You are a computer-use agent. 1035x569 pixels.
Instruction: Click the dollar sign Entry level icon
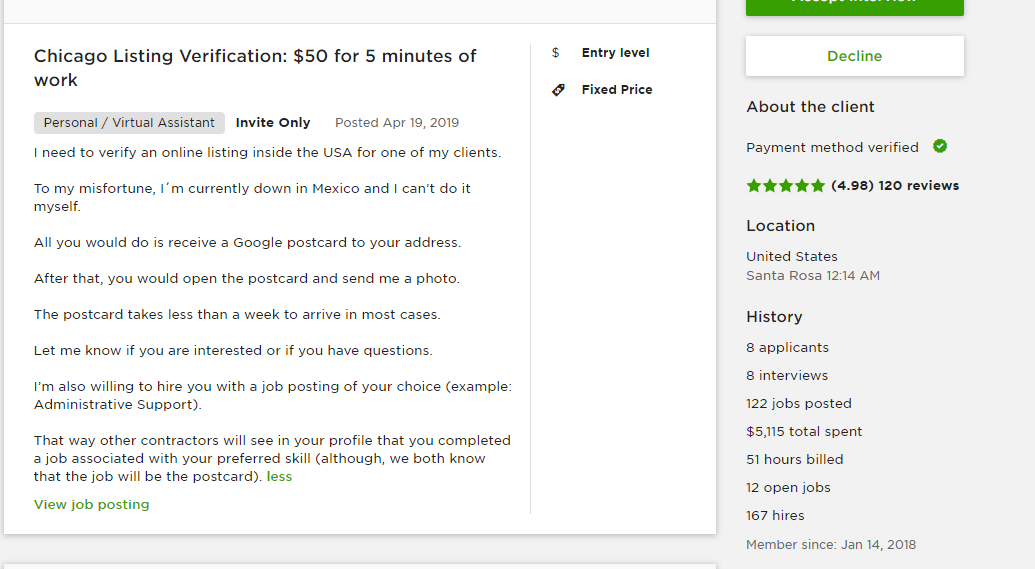pyautogui.click(x=556, y=53)
